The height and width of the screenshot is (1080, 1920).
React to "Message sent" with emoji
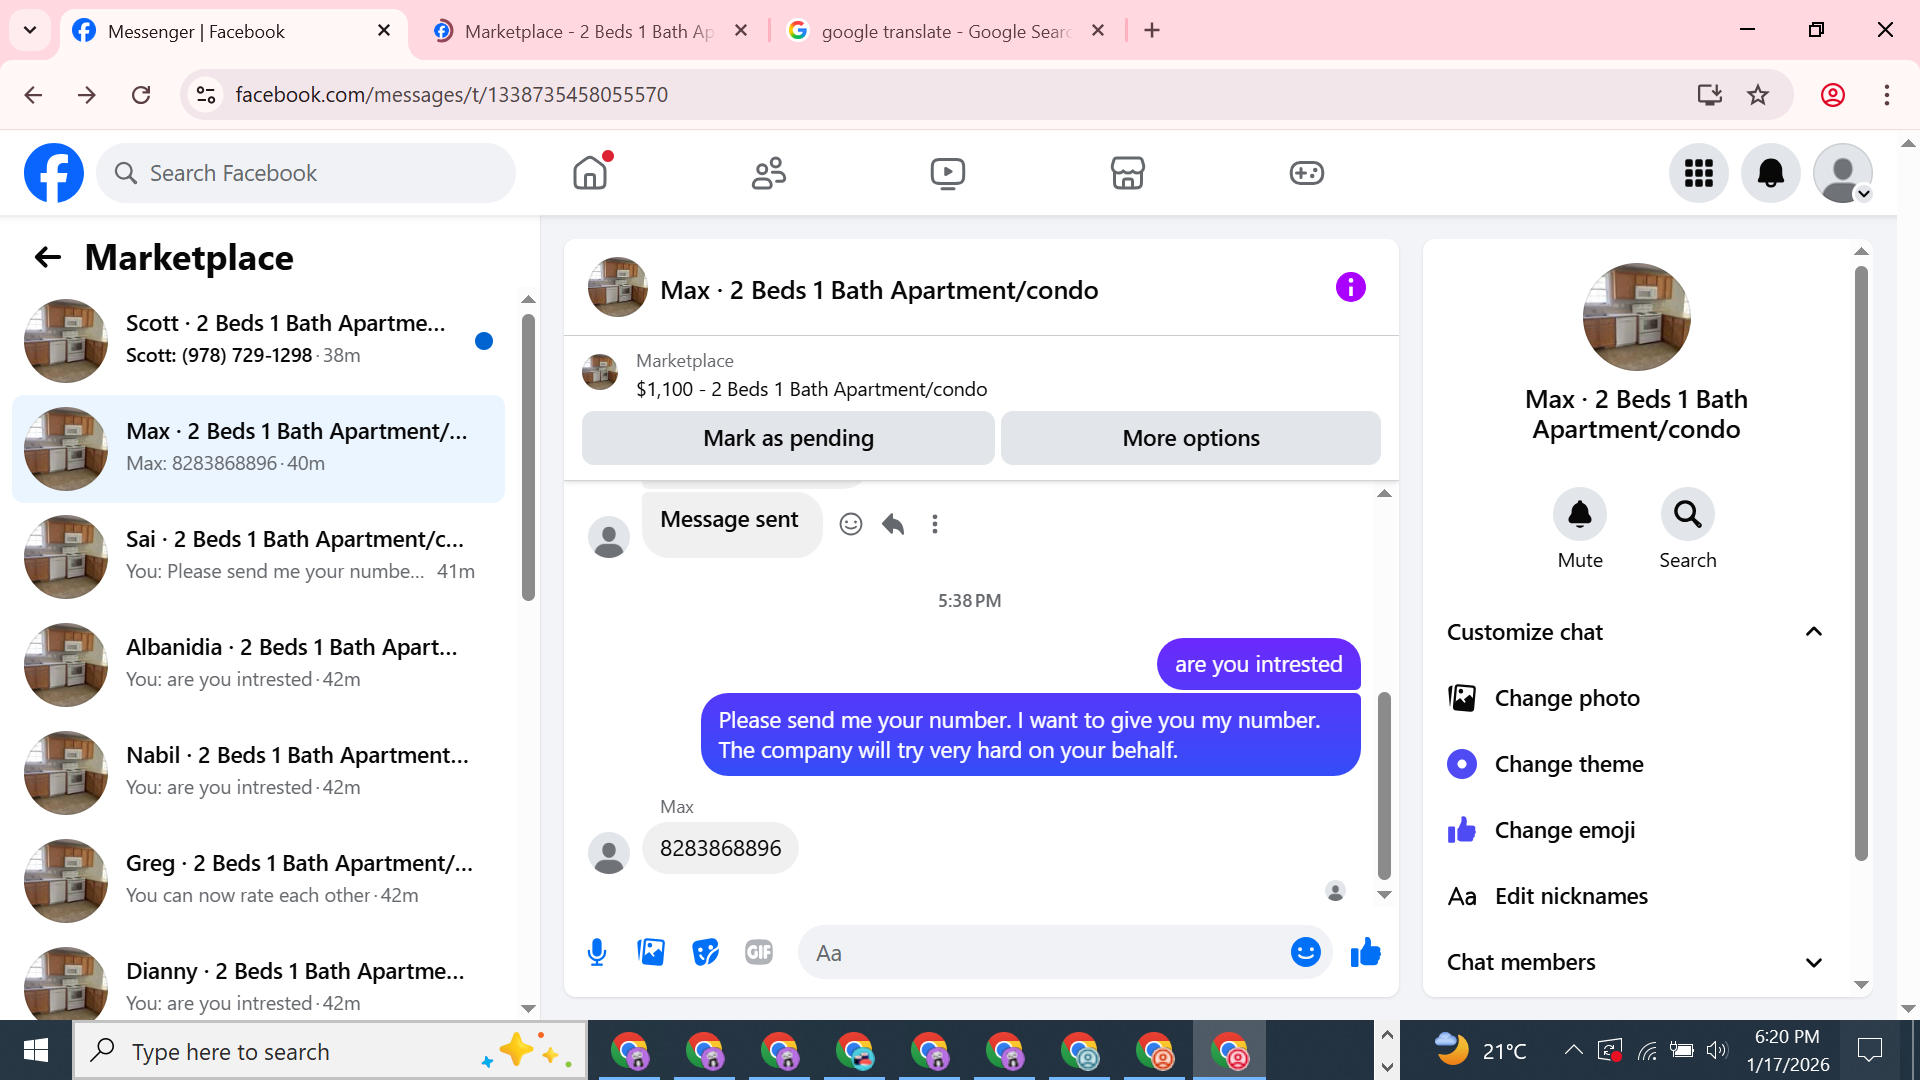(851, 524)
